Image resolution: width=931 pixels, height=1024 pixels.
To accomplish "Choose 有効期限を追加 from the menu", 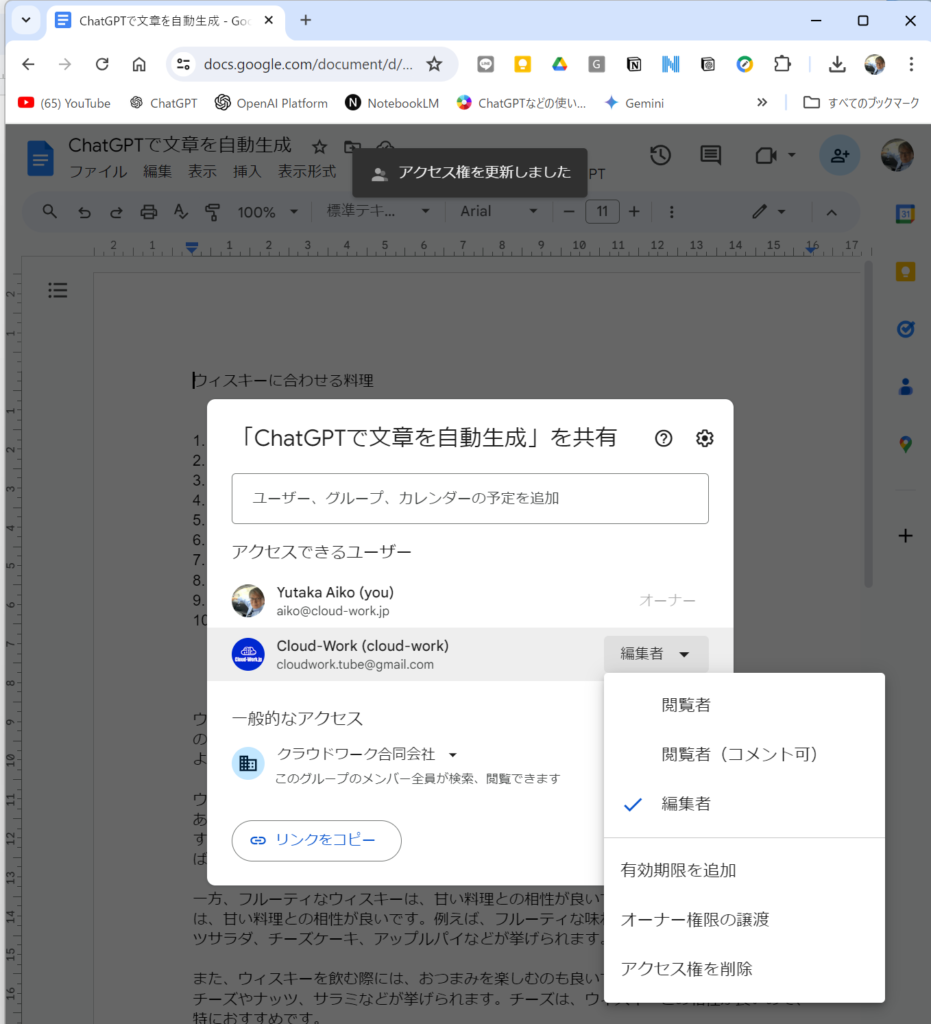I will 678,870.
